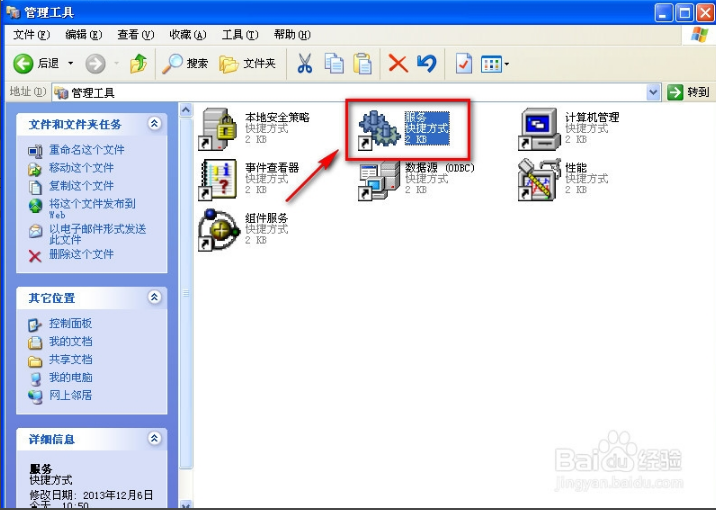Collapse the 文件和文件夹任务 panel
Image resolution: width=716 pixels, height=510 pixels.
click(x=154, y=124)
